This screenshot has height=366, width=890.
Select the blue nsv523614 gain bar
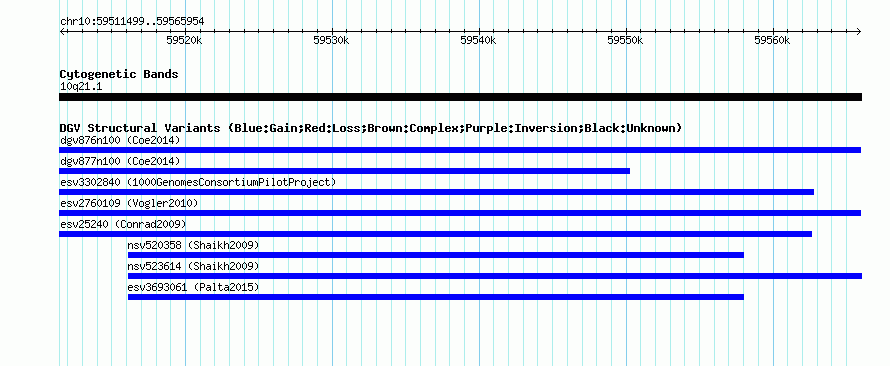click(x=495, y=276)
